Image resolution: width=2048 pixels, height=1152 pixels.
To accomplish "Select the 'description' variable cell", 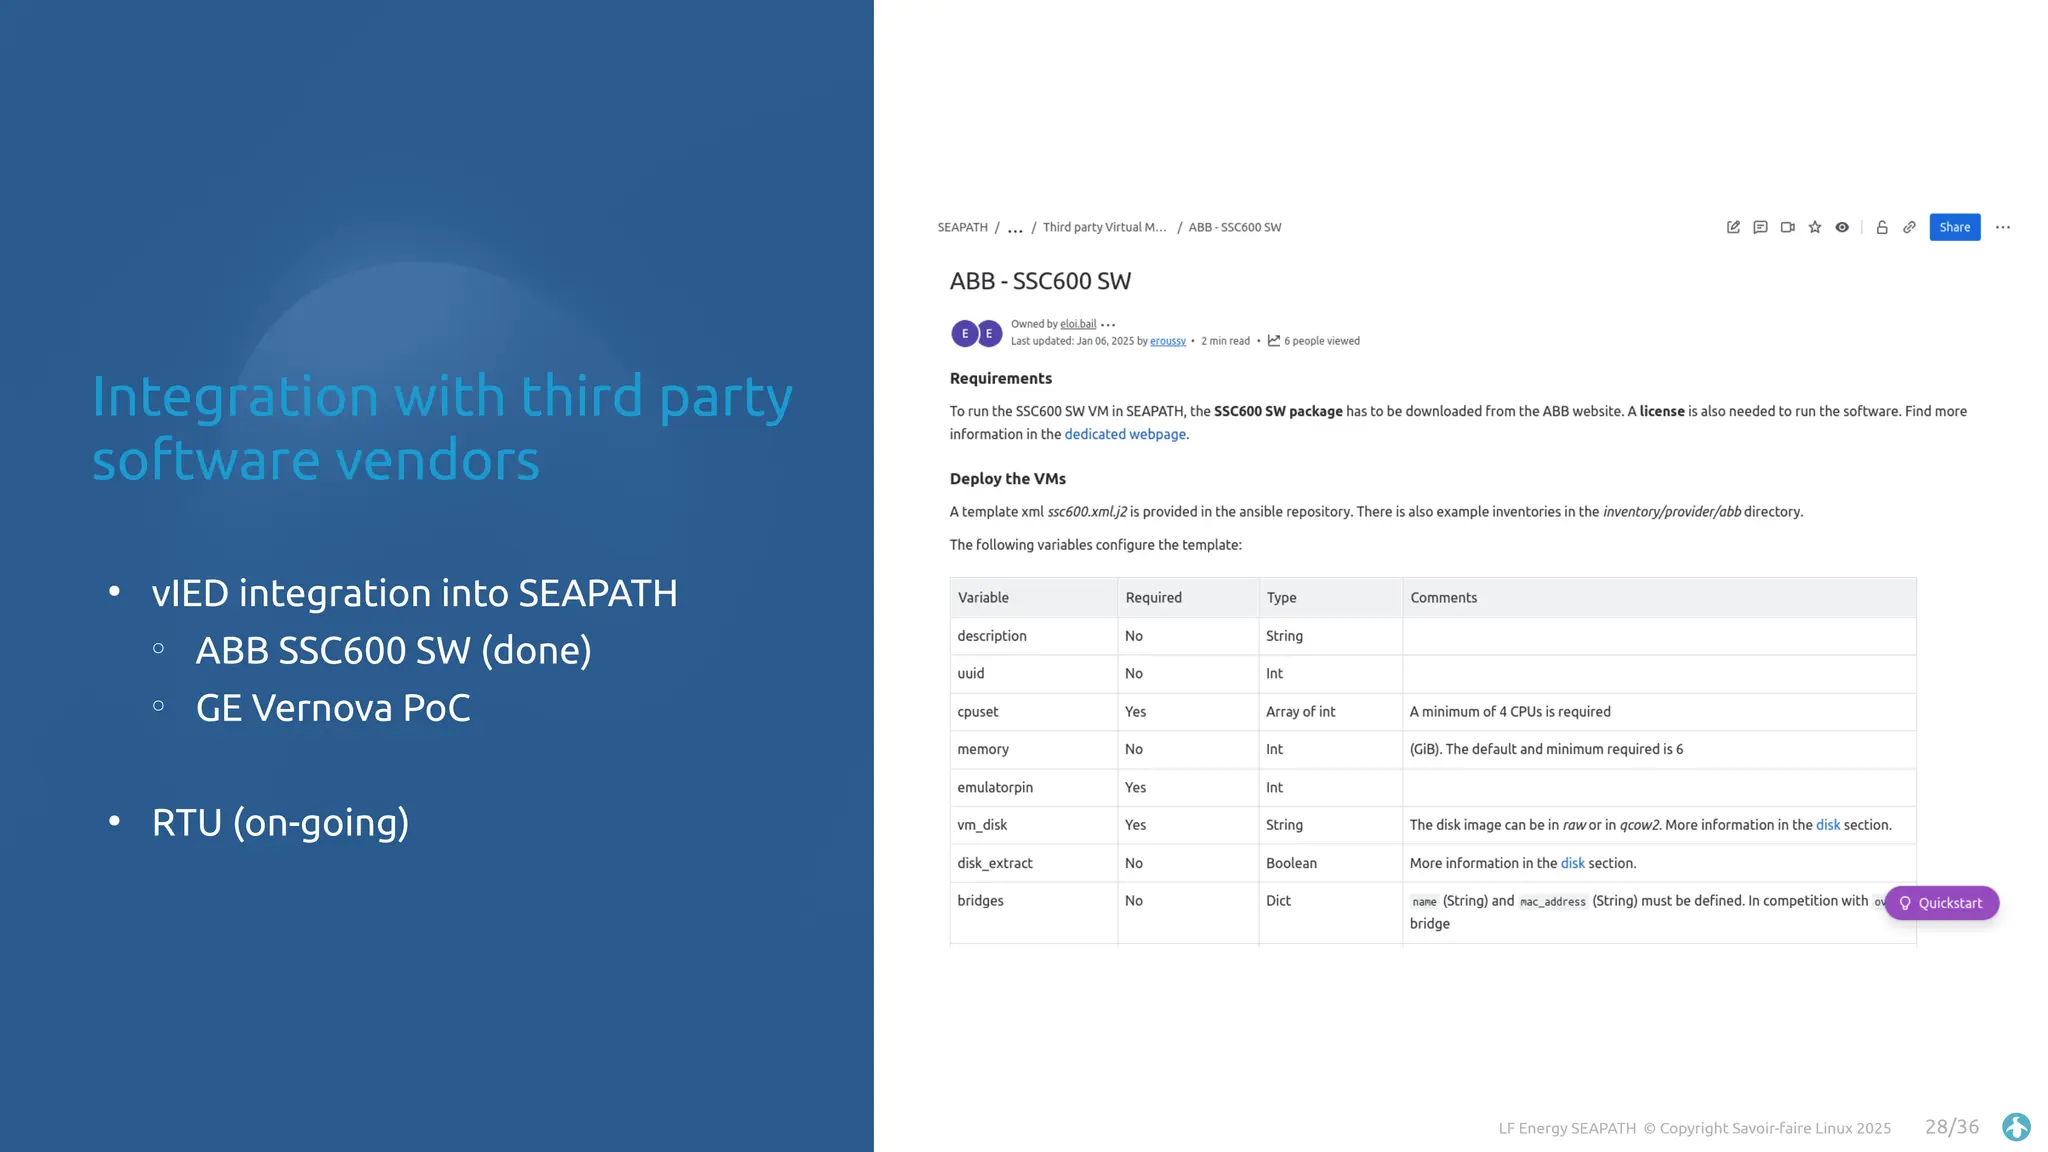I will (1033, 636).
